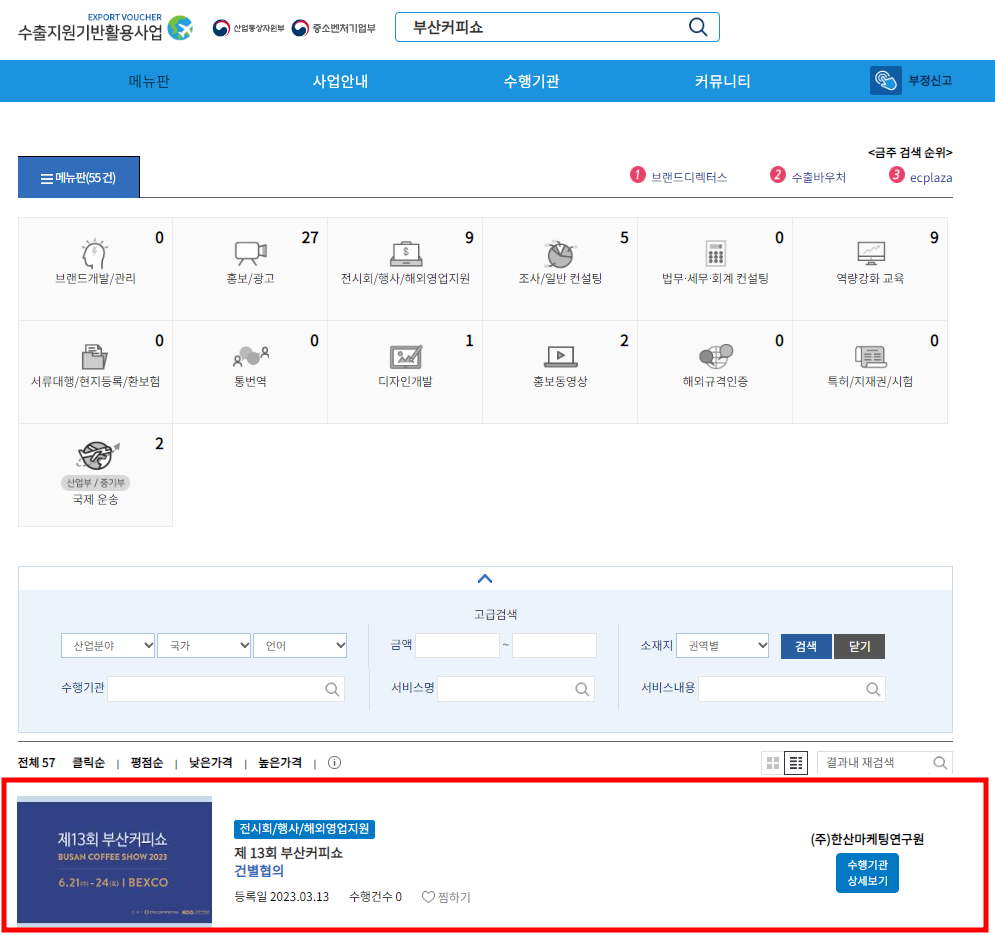Open the Export Voucher site logo
Image resolution: width=995 pixels, height=935 pixels.
coord(105,27)
